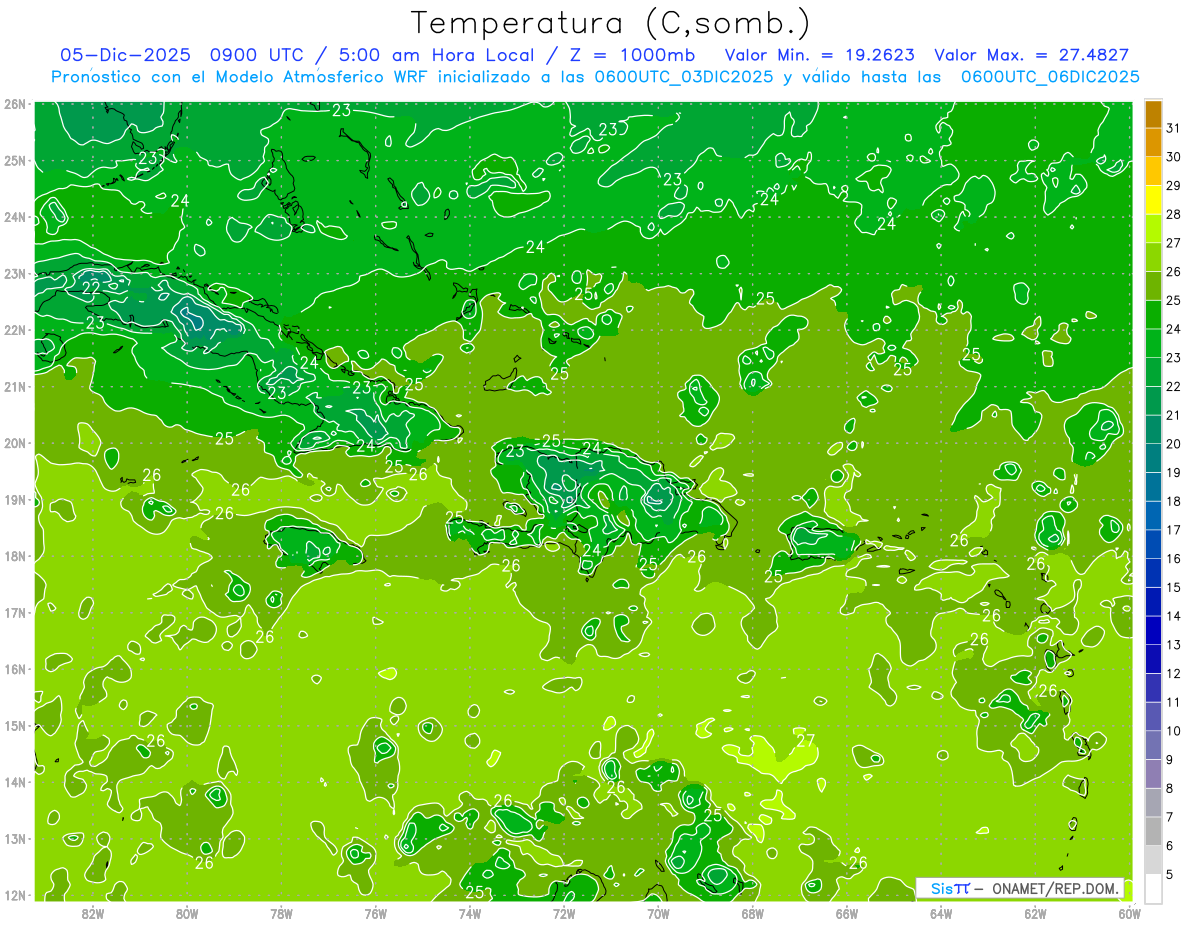The height and width of the screenshot is (927, 1200).
Task: Click the '15N' latitude axis label
Action: (x=14, y=726)
